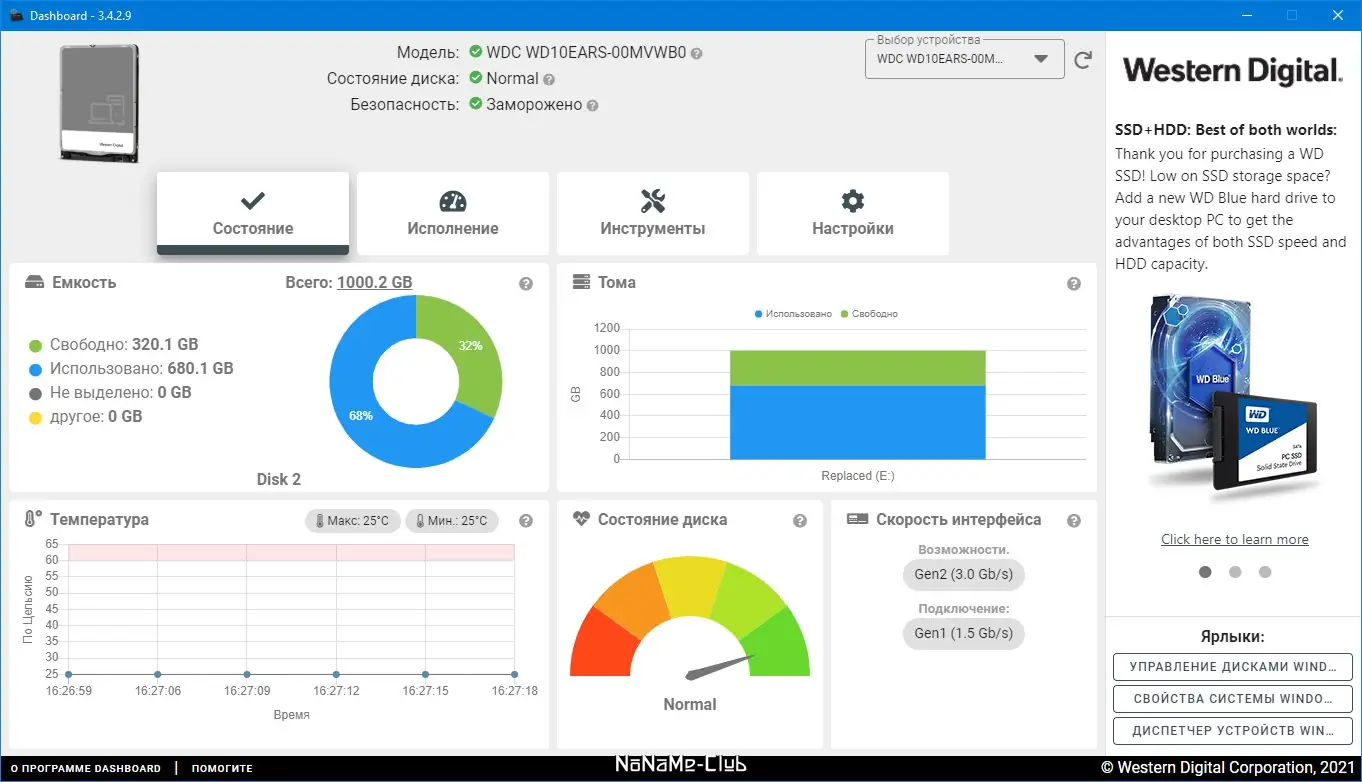
Task: Switch to the Состояние tab
Action: 253,213
